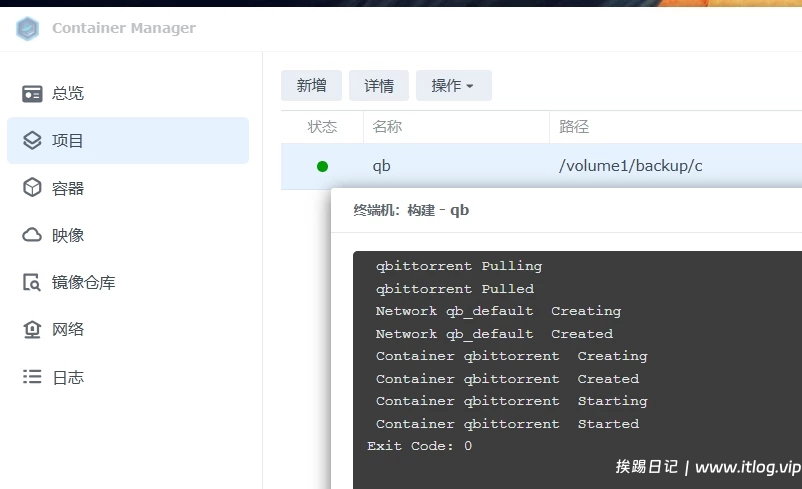The image size is (802, 489).
Task: Click the 详情 button
Action: (379, 86)
